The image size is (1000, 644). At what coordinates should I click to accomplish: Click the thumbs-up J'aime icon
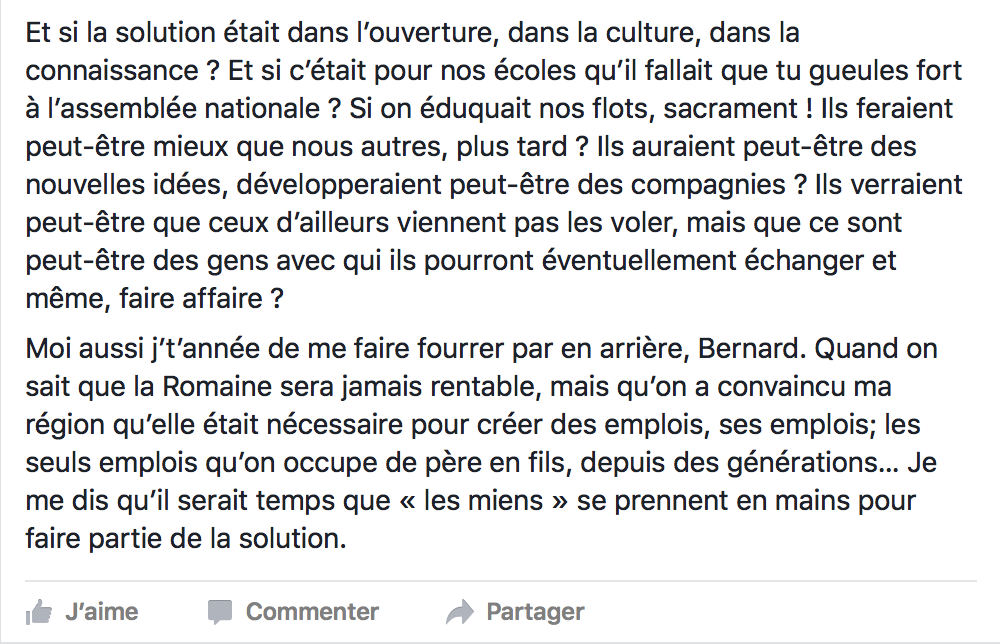click(x=39, y=613)
